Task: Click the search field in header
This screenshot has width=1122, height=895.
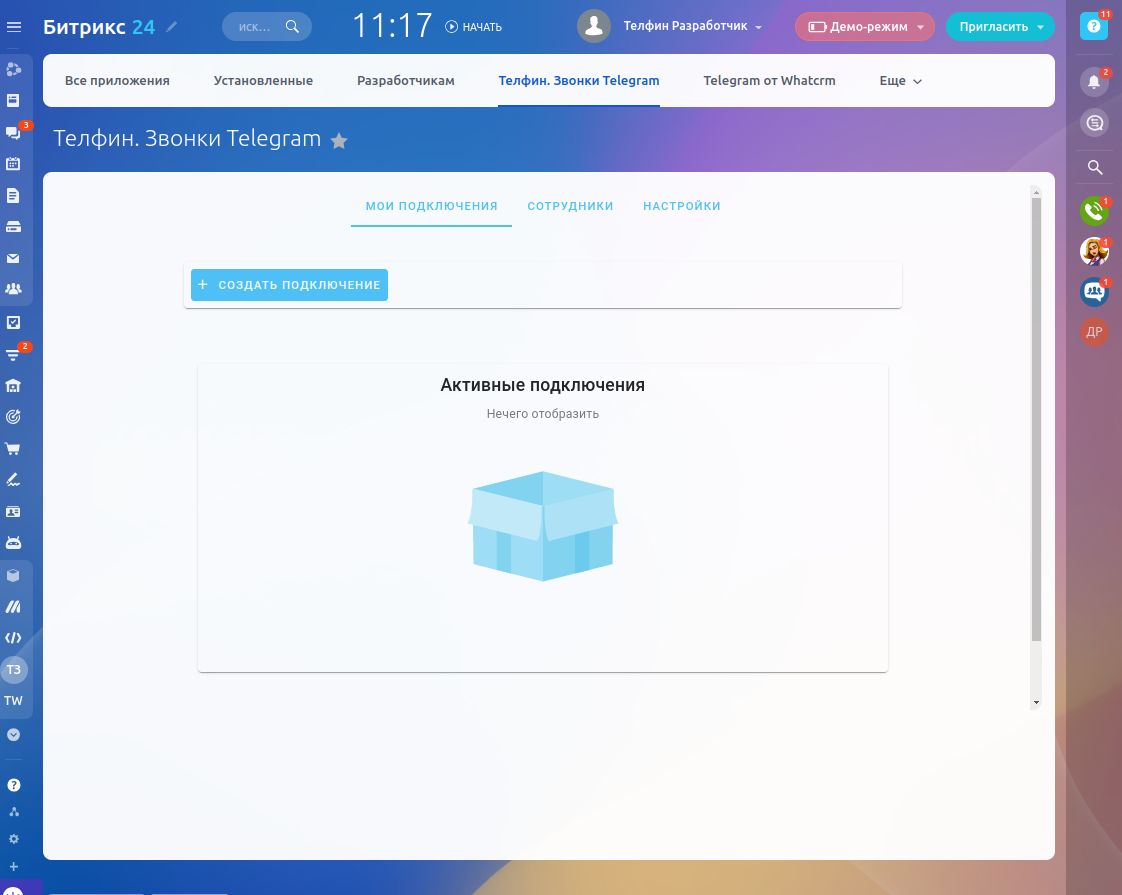Action: 267,27
